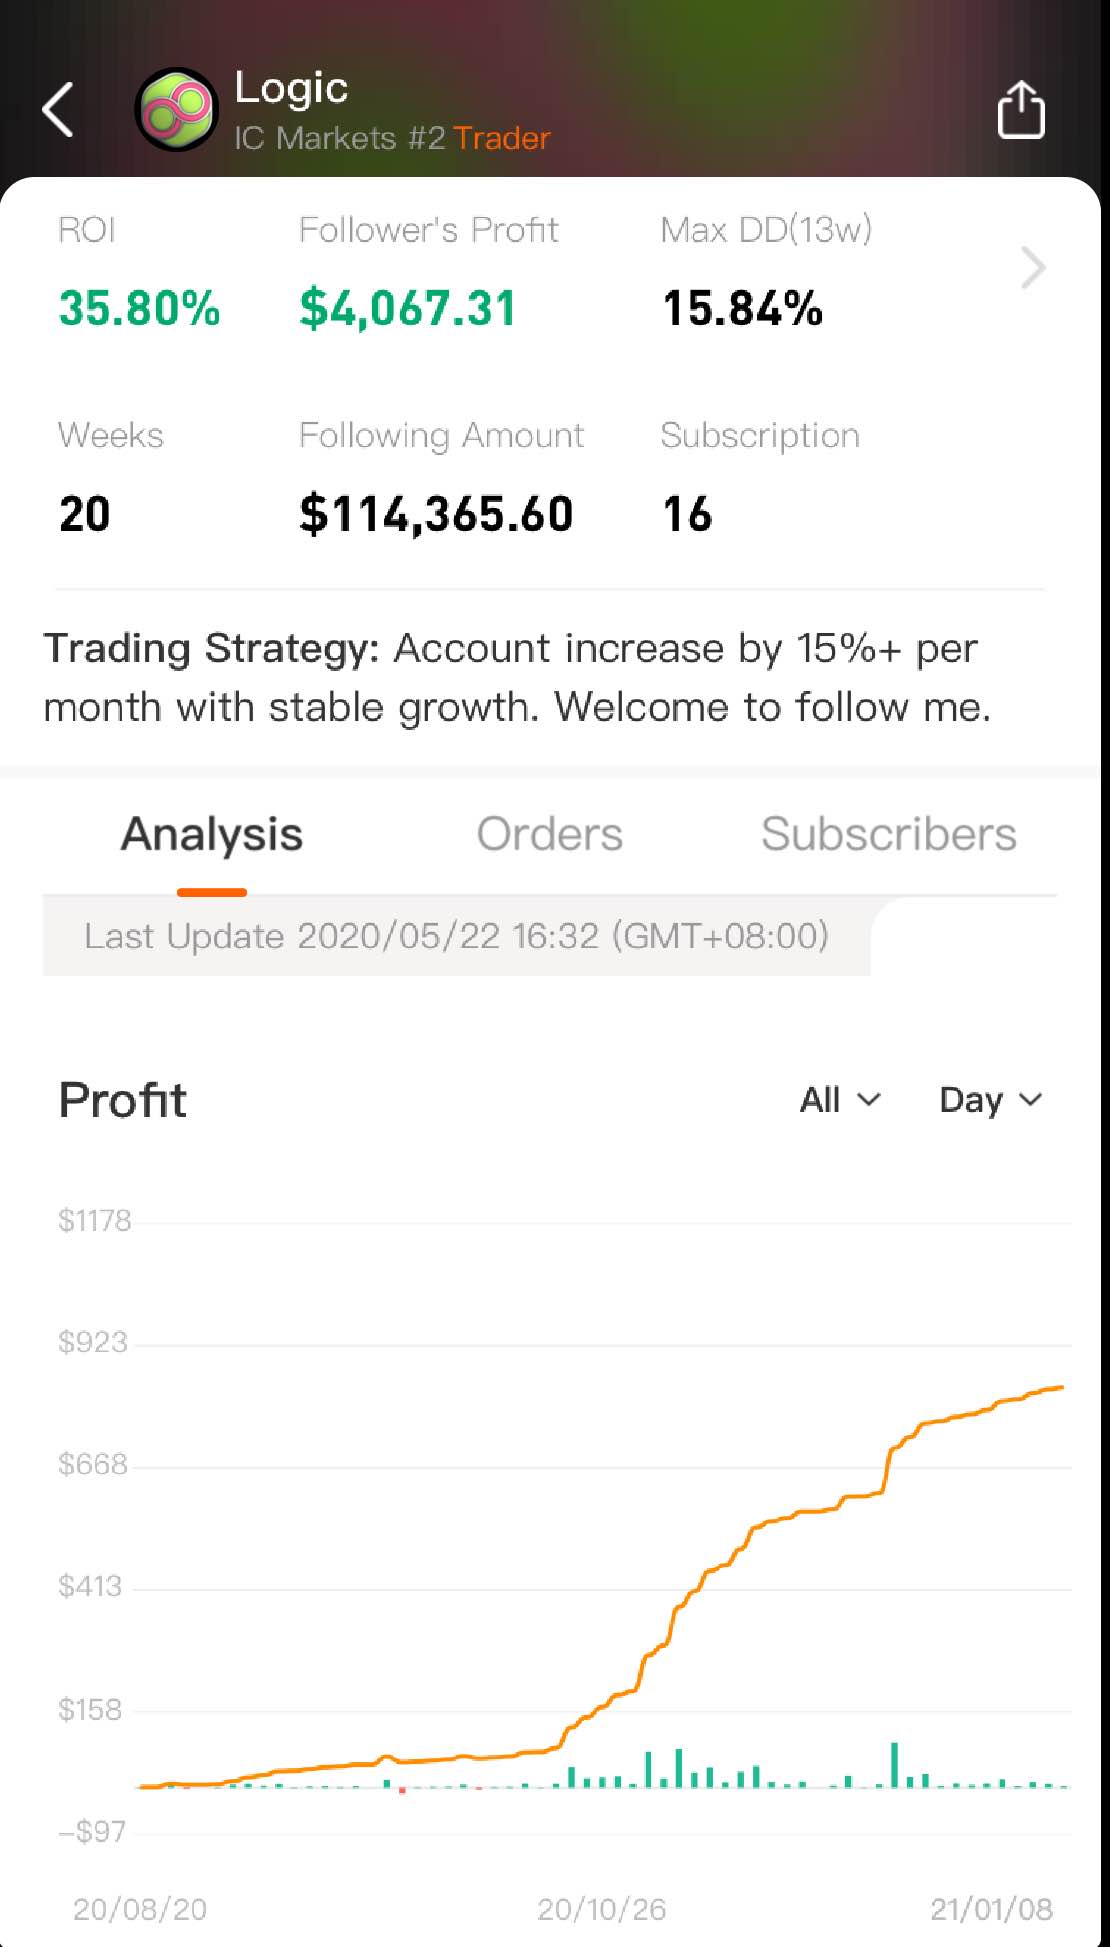The height and width of the screenshot is (1947, 1110).
Task: Select the Analysis tab
Action: coord(212,834)
